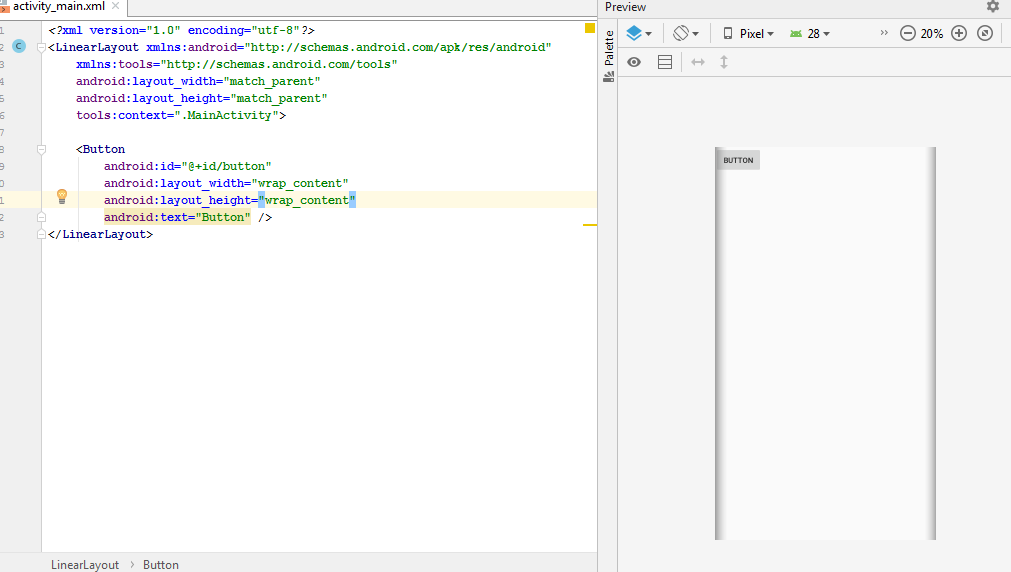1011x572 pixels.
Task: Zoom in the layout preview
Action: (958, 33)
